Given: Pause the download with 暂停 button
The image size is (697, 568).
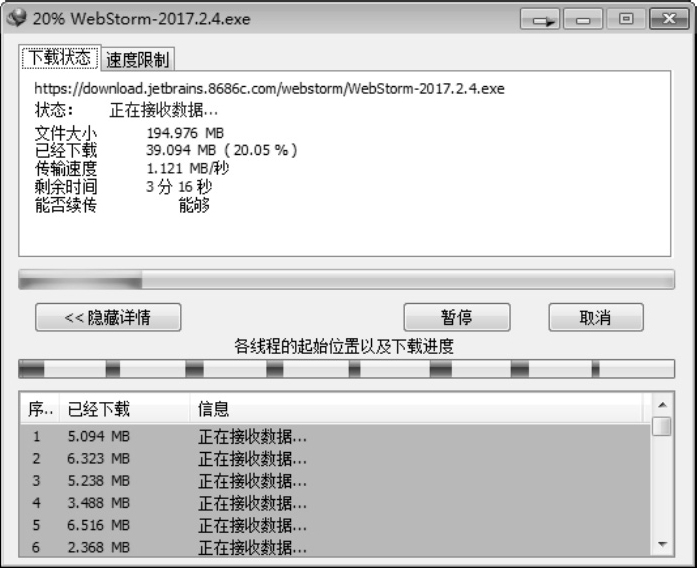Looking at the screenshot, I should pyautogui.click(x=456, y=318).
